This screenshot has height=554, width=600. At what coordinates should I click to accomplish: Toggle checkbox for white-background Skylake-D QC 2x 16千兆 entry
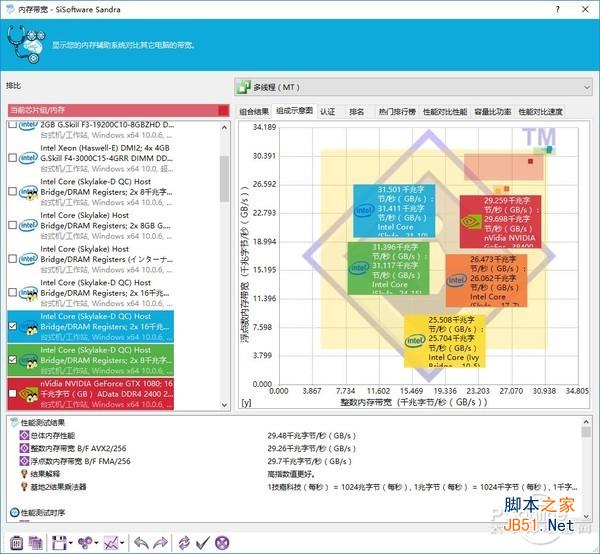[x=13, y=292]
